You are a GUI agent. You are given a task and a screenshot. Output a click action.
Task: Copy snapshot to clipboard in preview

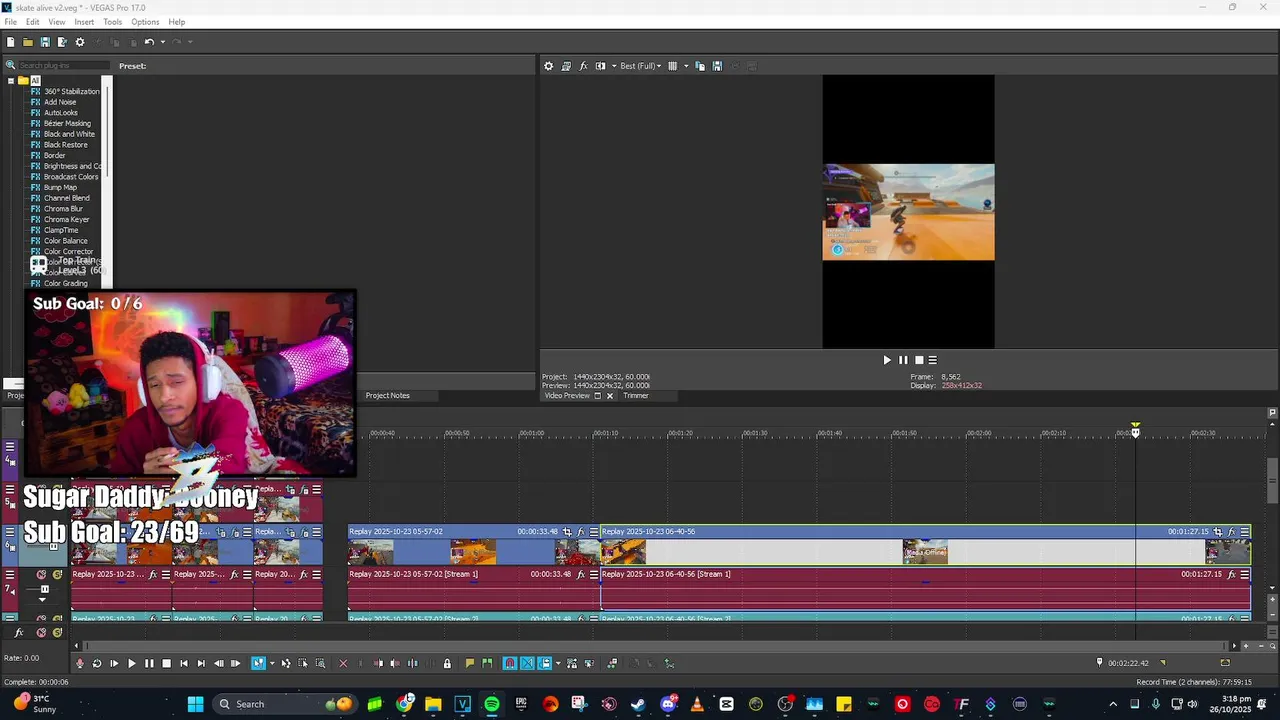pyautogui.click(x=700, y=66)
